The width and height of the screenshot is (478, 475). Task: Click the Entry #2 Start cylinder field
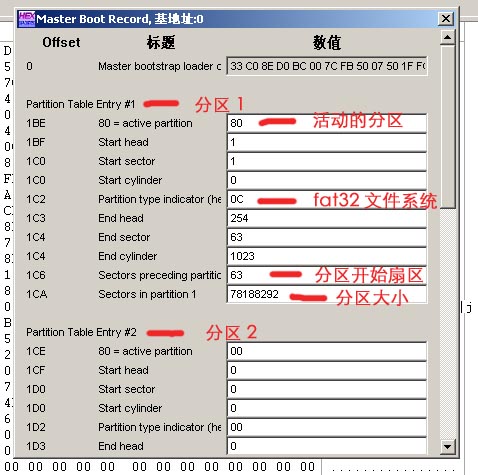tap(327, 408)
